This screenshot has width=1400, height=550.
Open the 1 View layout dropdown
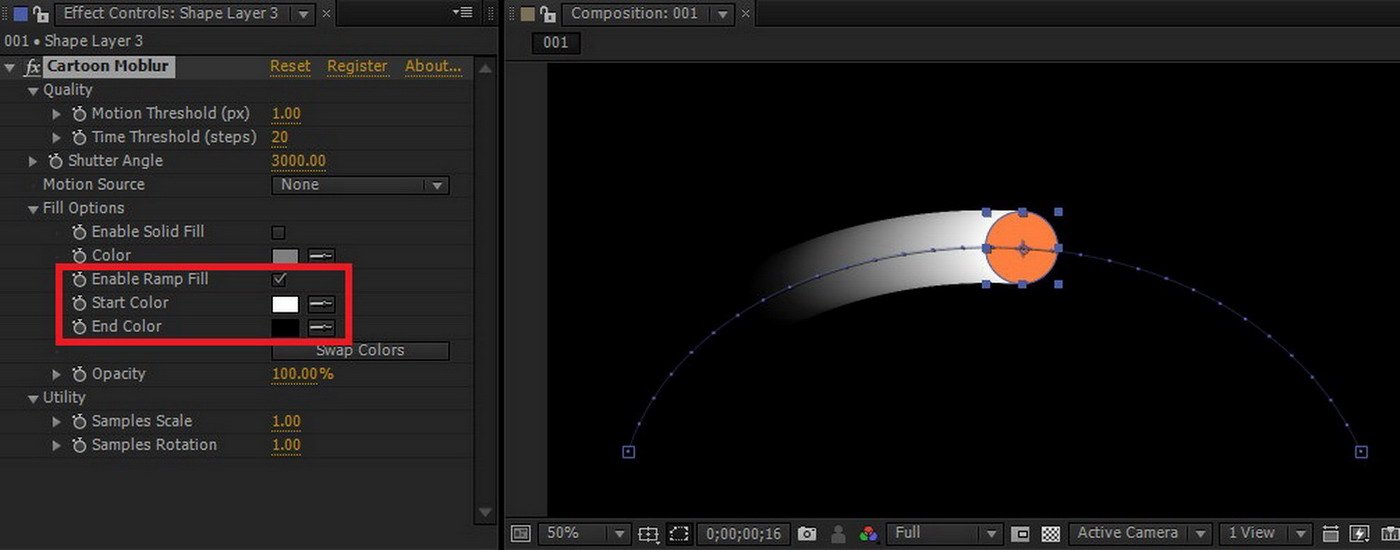(x=1265, y=534)
